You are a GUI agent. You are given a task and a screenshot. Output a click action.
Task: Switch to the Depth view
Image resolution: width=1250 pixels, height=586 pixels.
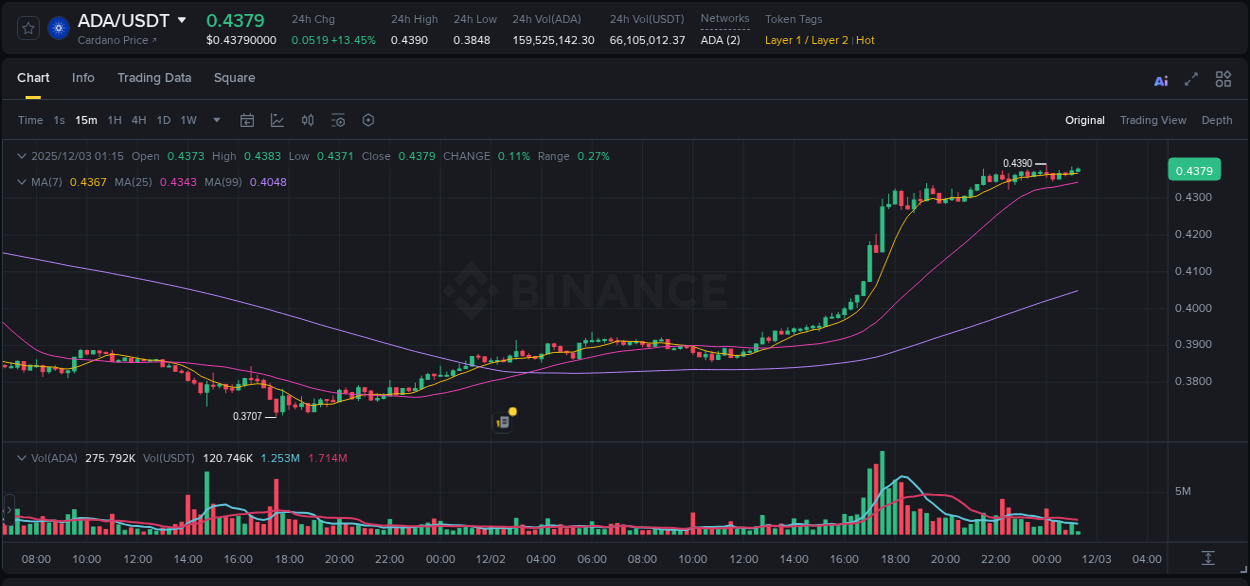(1216, 120)
